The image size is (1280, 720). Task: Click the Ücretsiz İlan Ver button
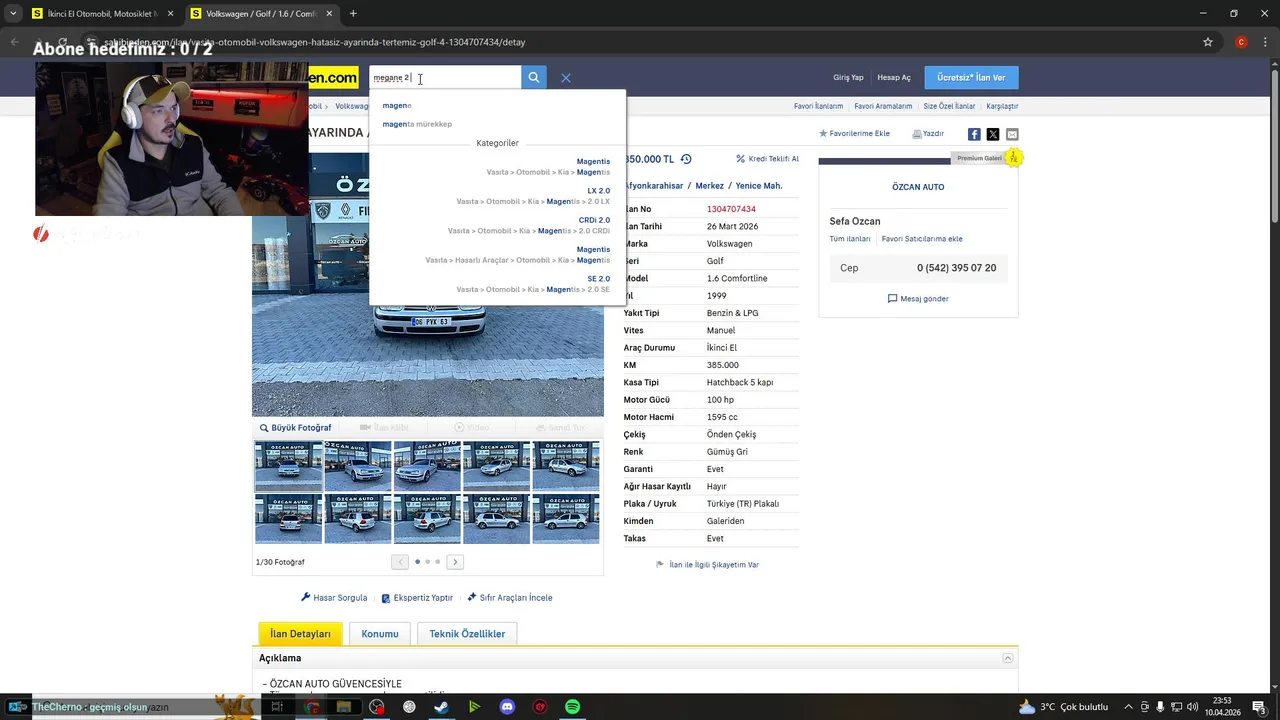(971, 77)
